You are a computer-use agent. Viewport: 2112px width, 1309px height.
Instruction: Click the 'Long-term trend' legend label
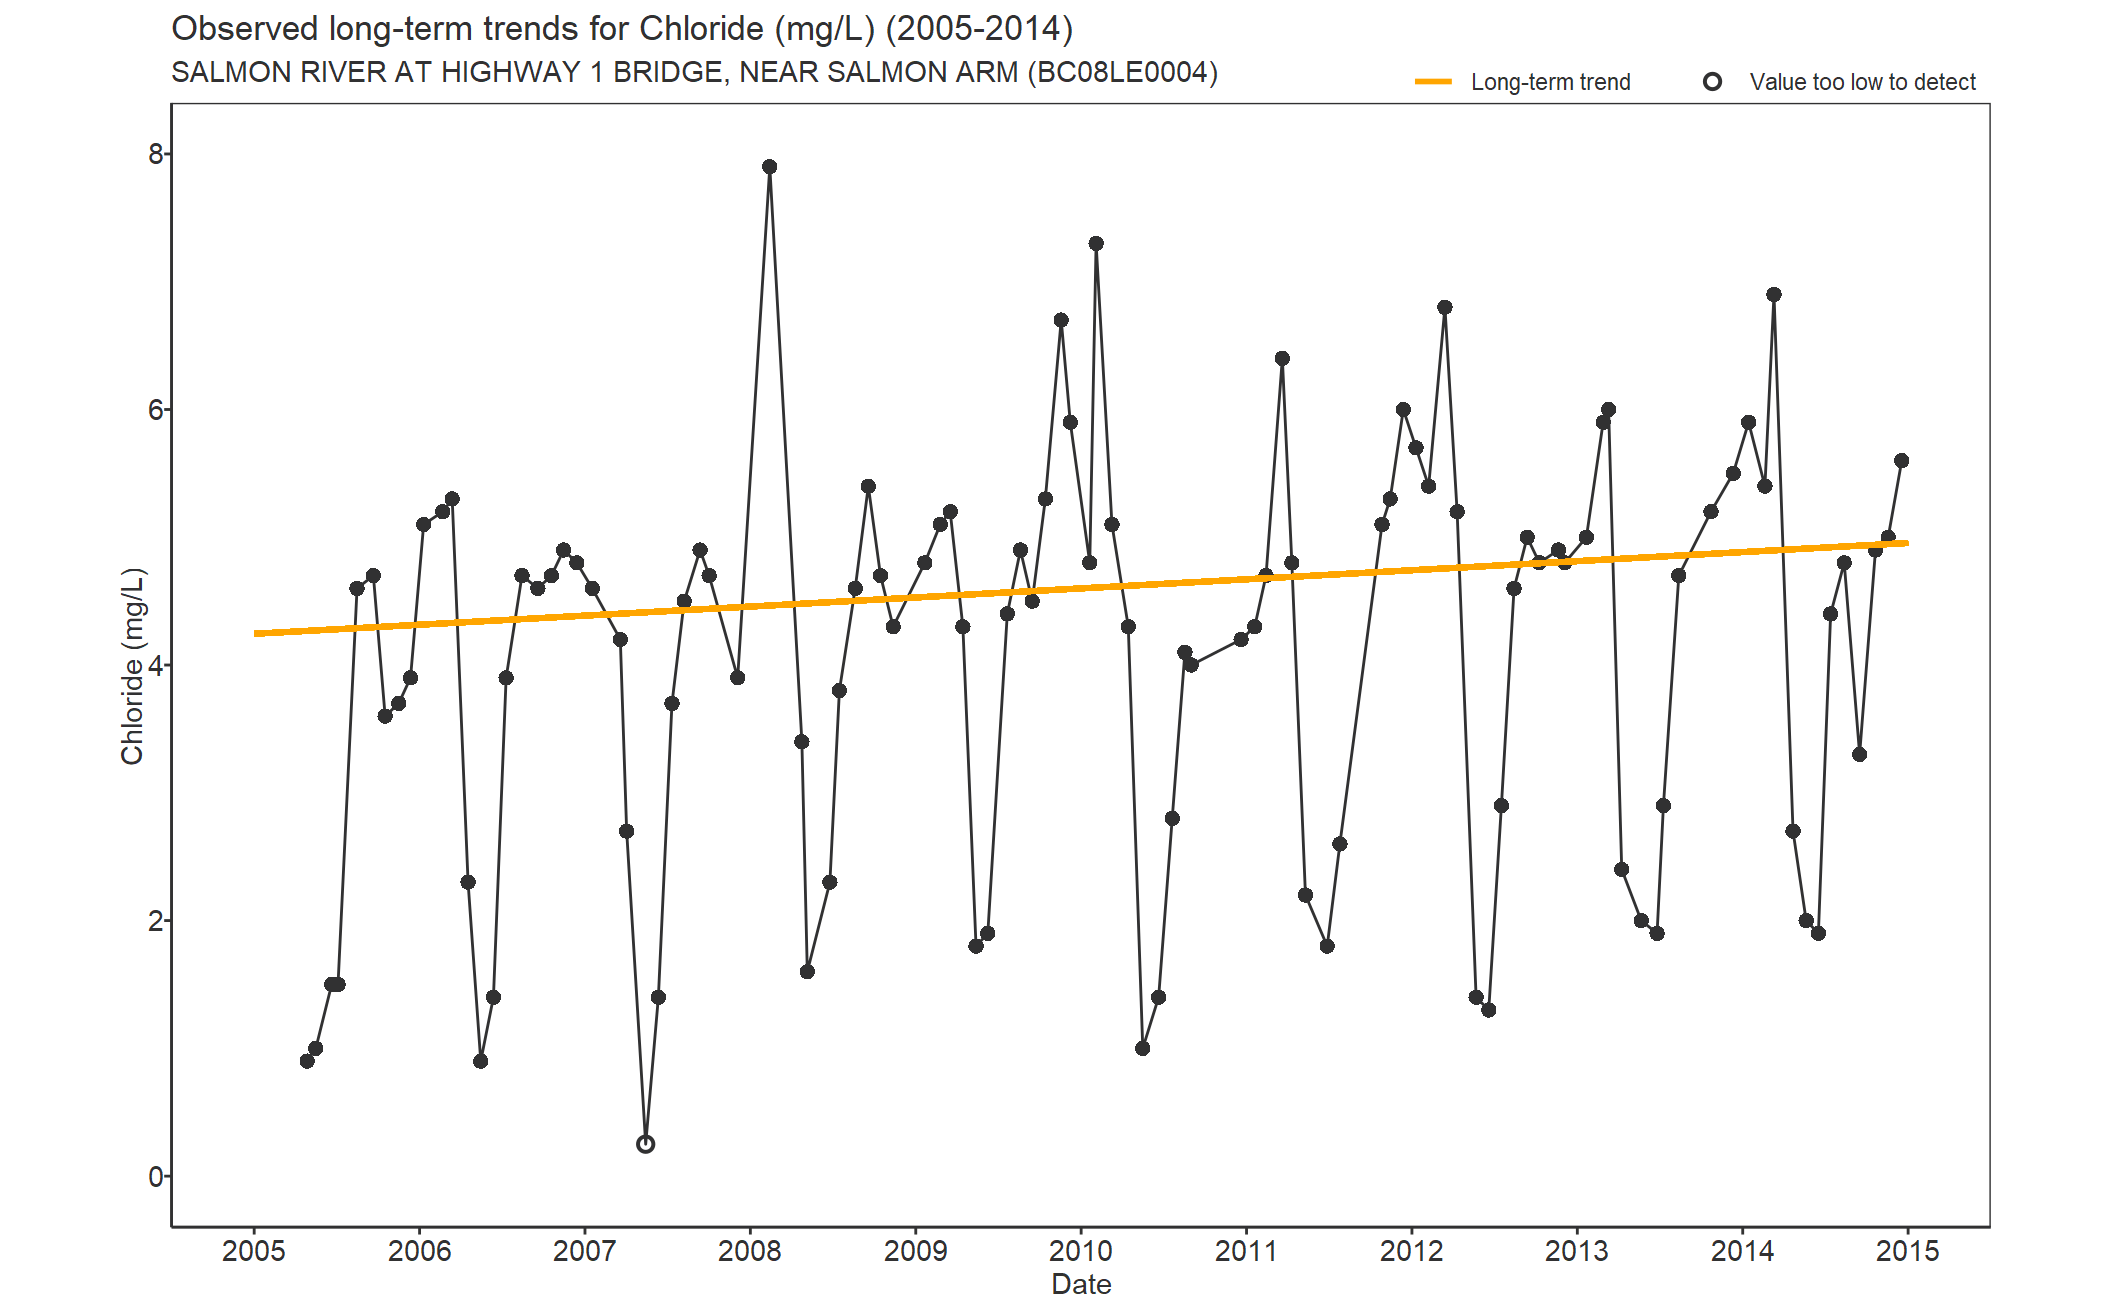[x=1550, y=82]
